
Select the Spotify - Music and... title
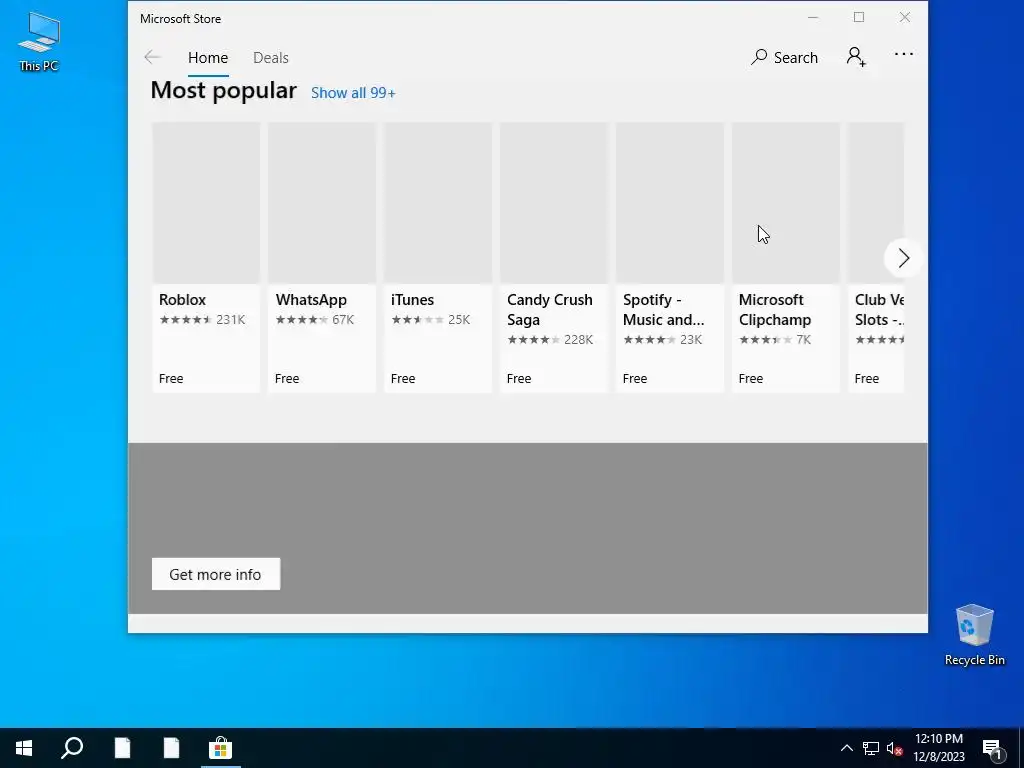[x=664, y=310]
